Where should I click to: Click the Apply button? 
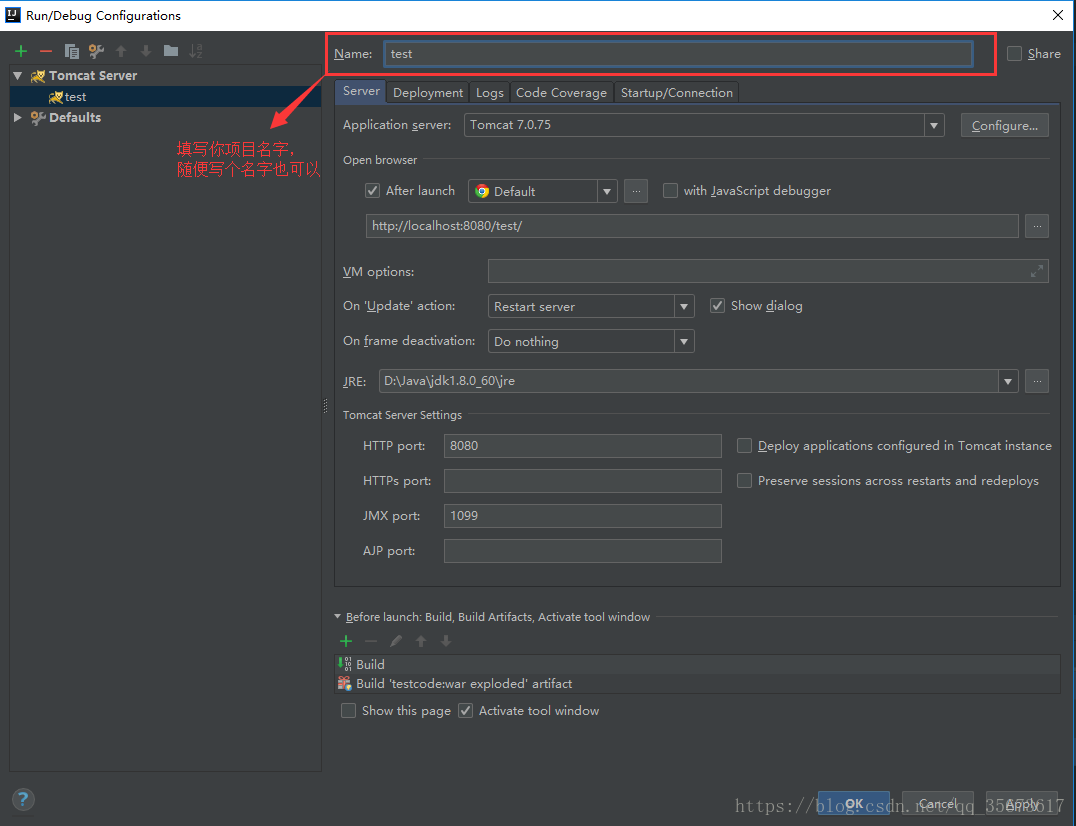click(x=1022, y=803)
